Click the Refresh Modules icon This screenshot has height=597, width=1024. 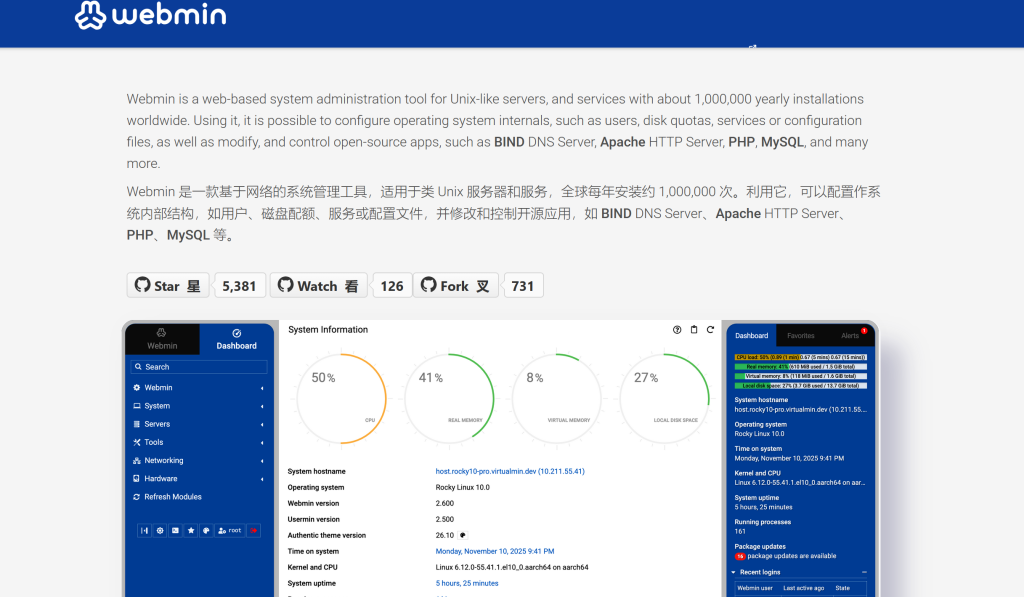coord(136,497)
